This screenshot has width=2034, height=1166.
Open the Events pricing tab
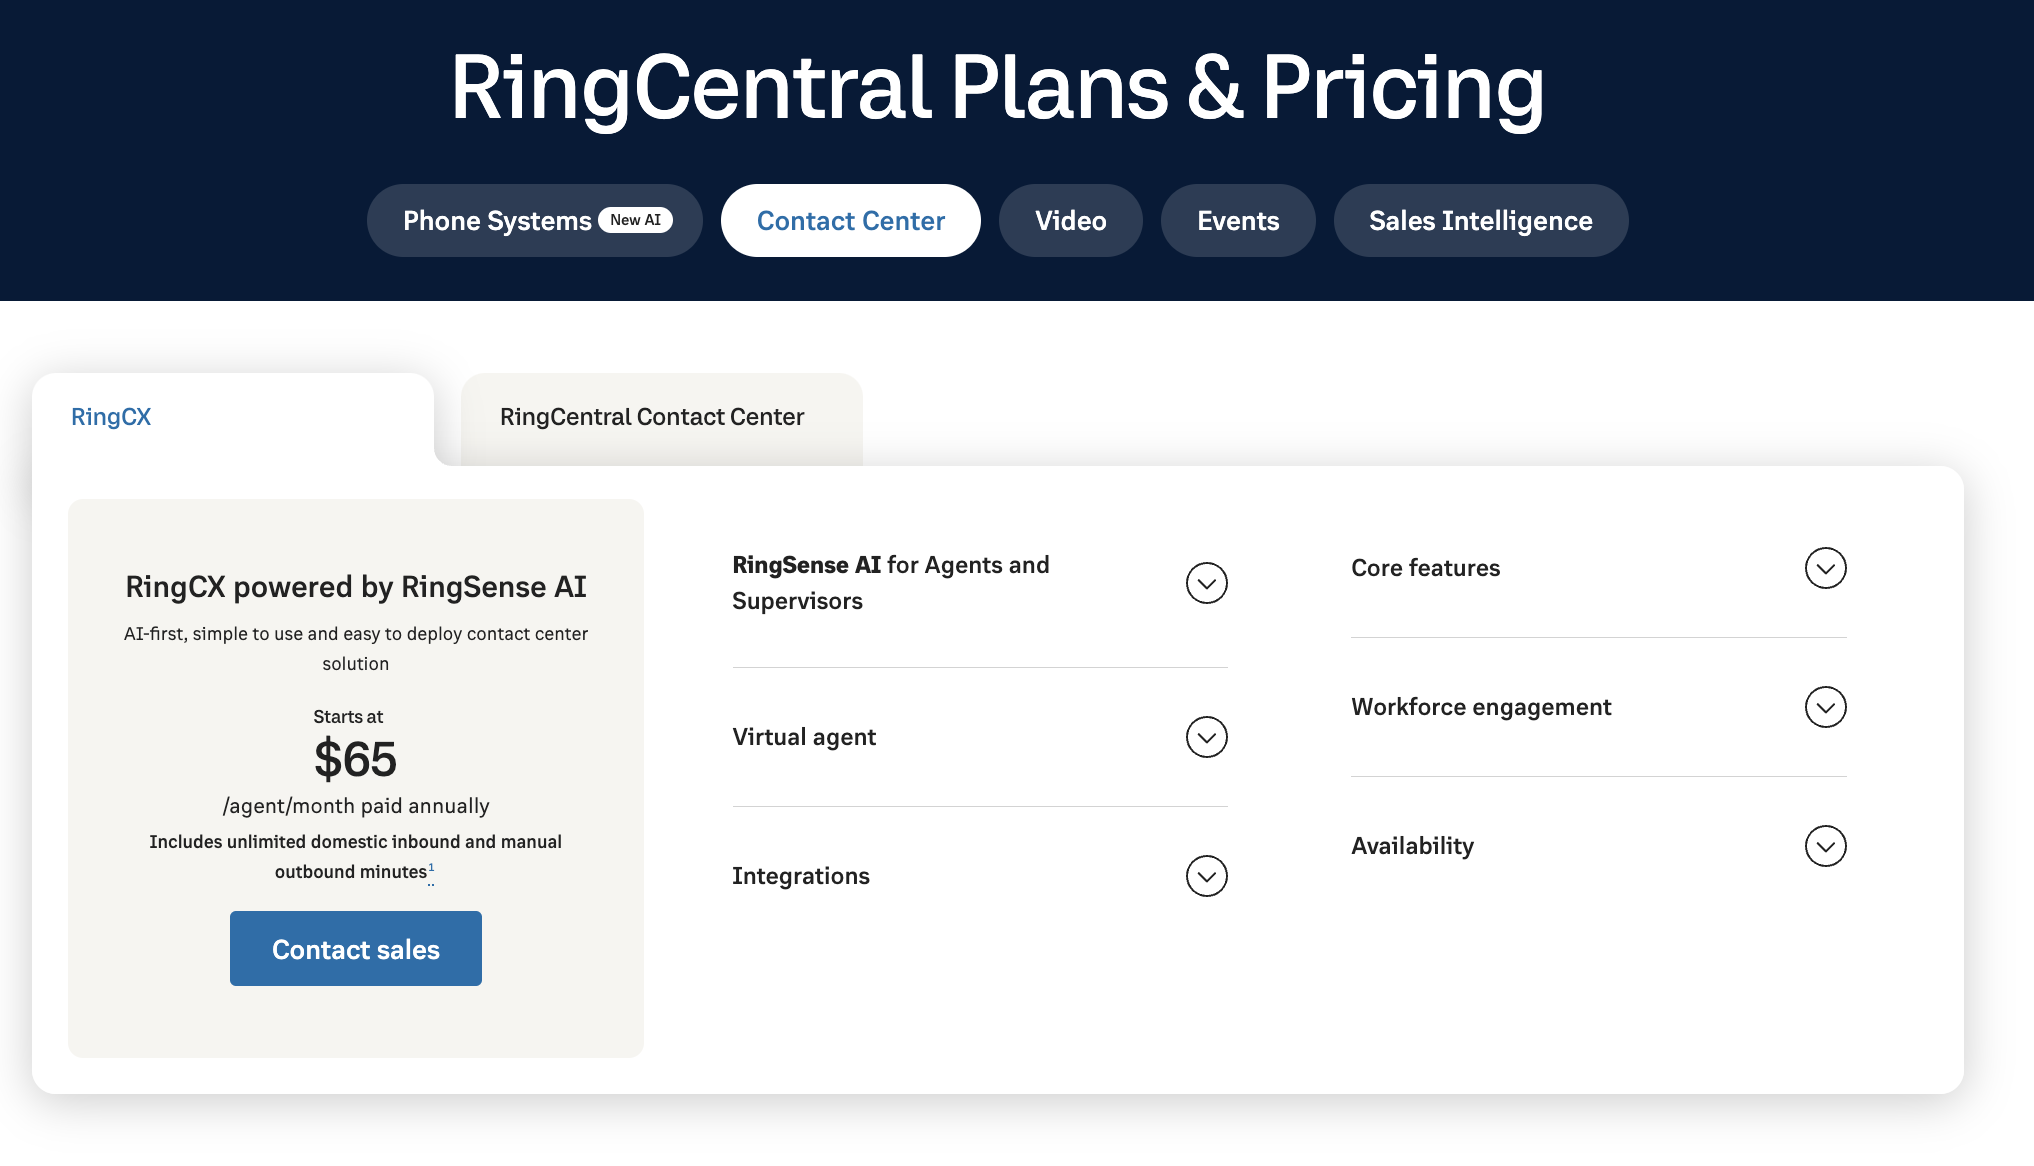pyautogui.click(x=1238, y=221)
